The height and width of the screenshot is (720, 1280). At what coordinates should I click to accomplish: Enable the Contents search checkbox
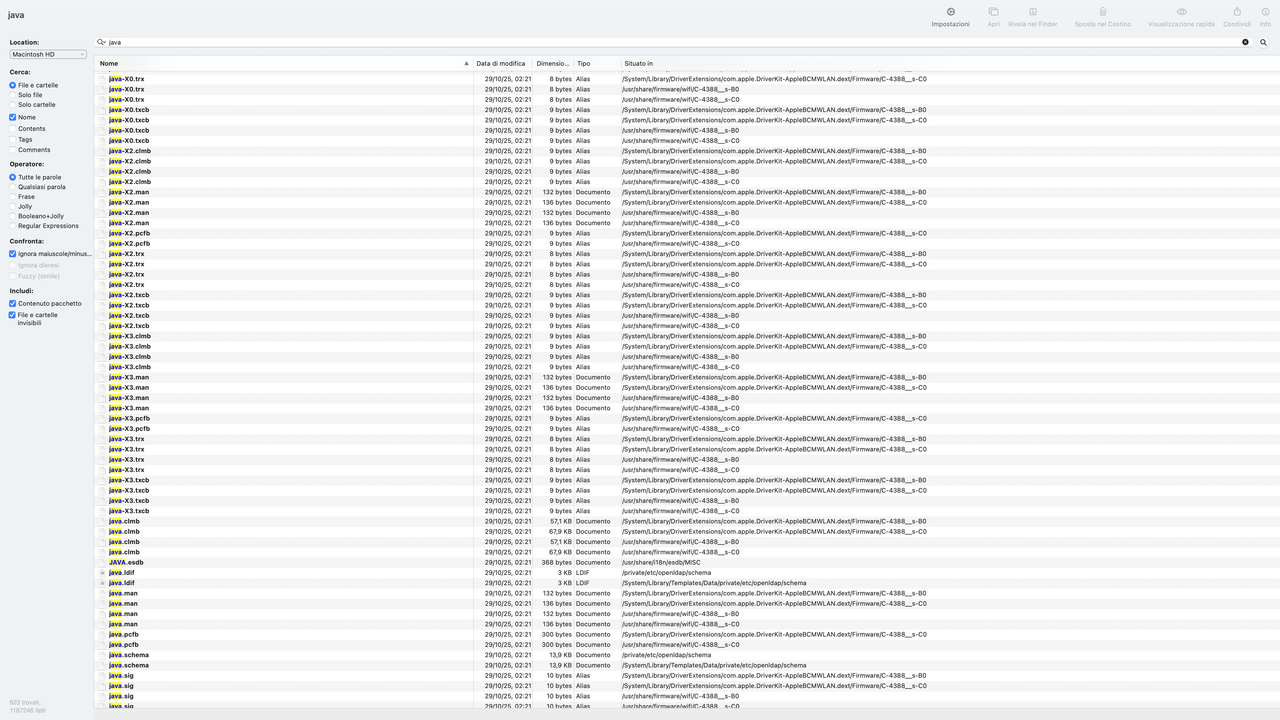coord(14,128)
